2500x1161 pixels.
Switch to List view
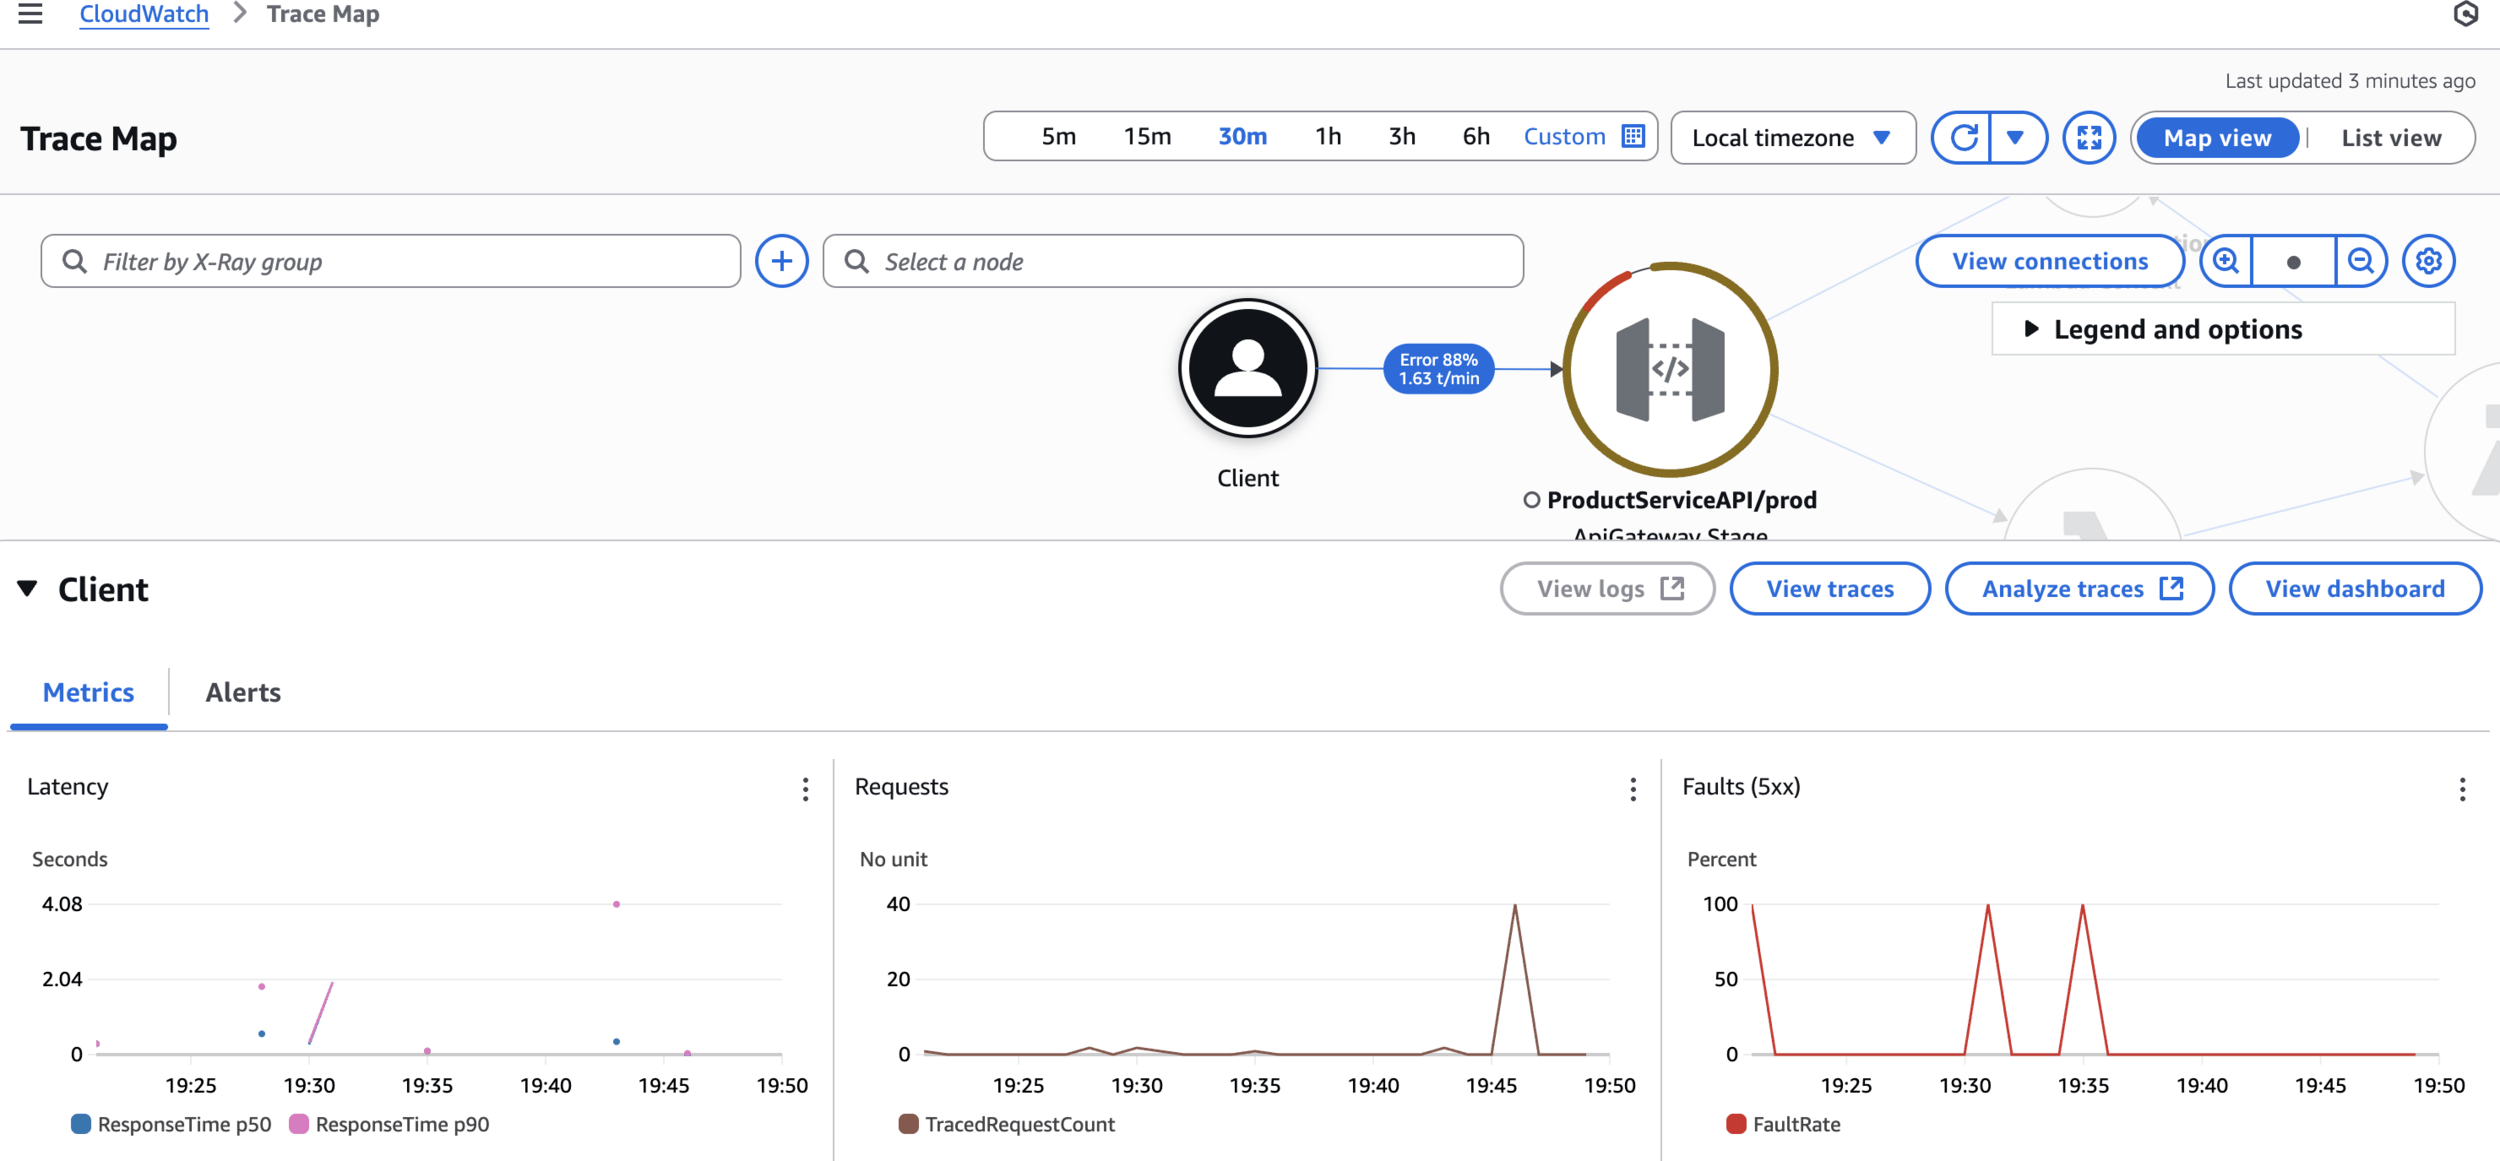[x=2390, y=138]
